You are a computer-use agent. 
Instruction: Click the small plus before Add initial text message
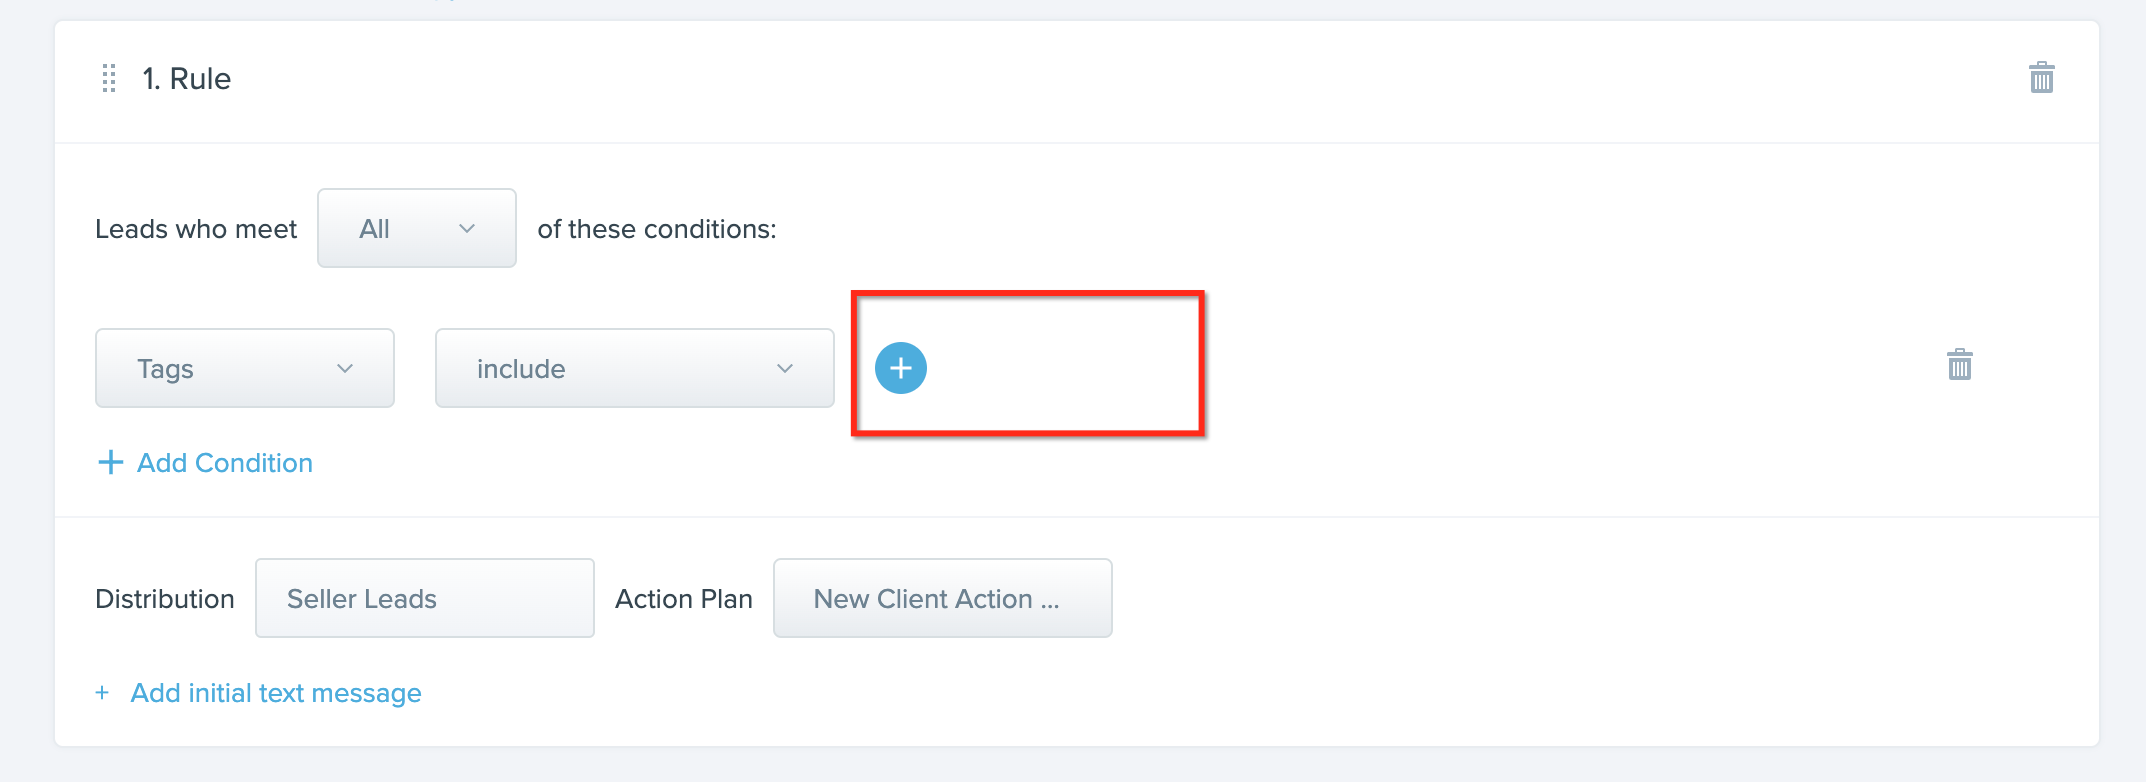point(102,693)
